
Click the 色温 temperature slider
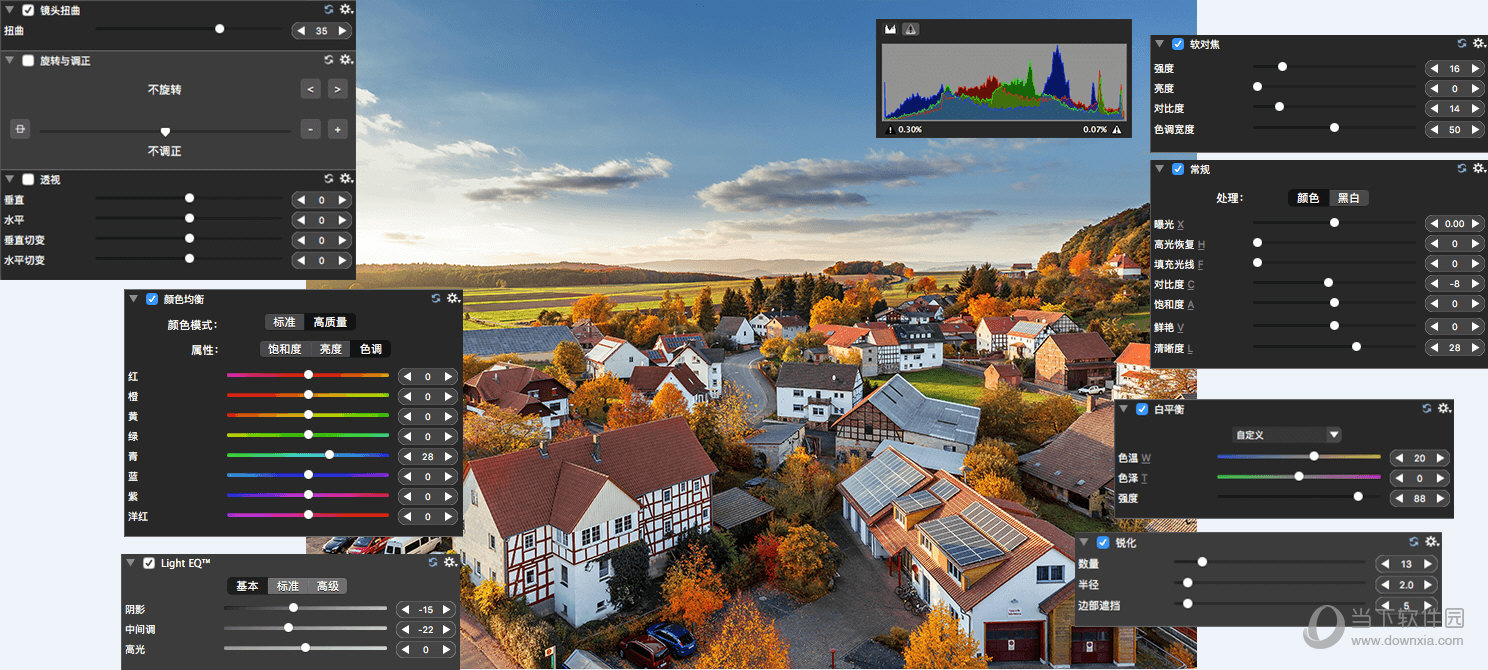pyautogui.click(x=1298, y=456)
